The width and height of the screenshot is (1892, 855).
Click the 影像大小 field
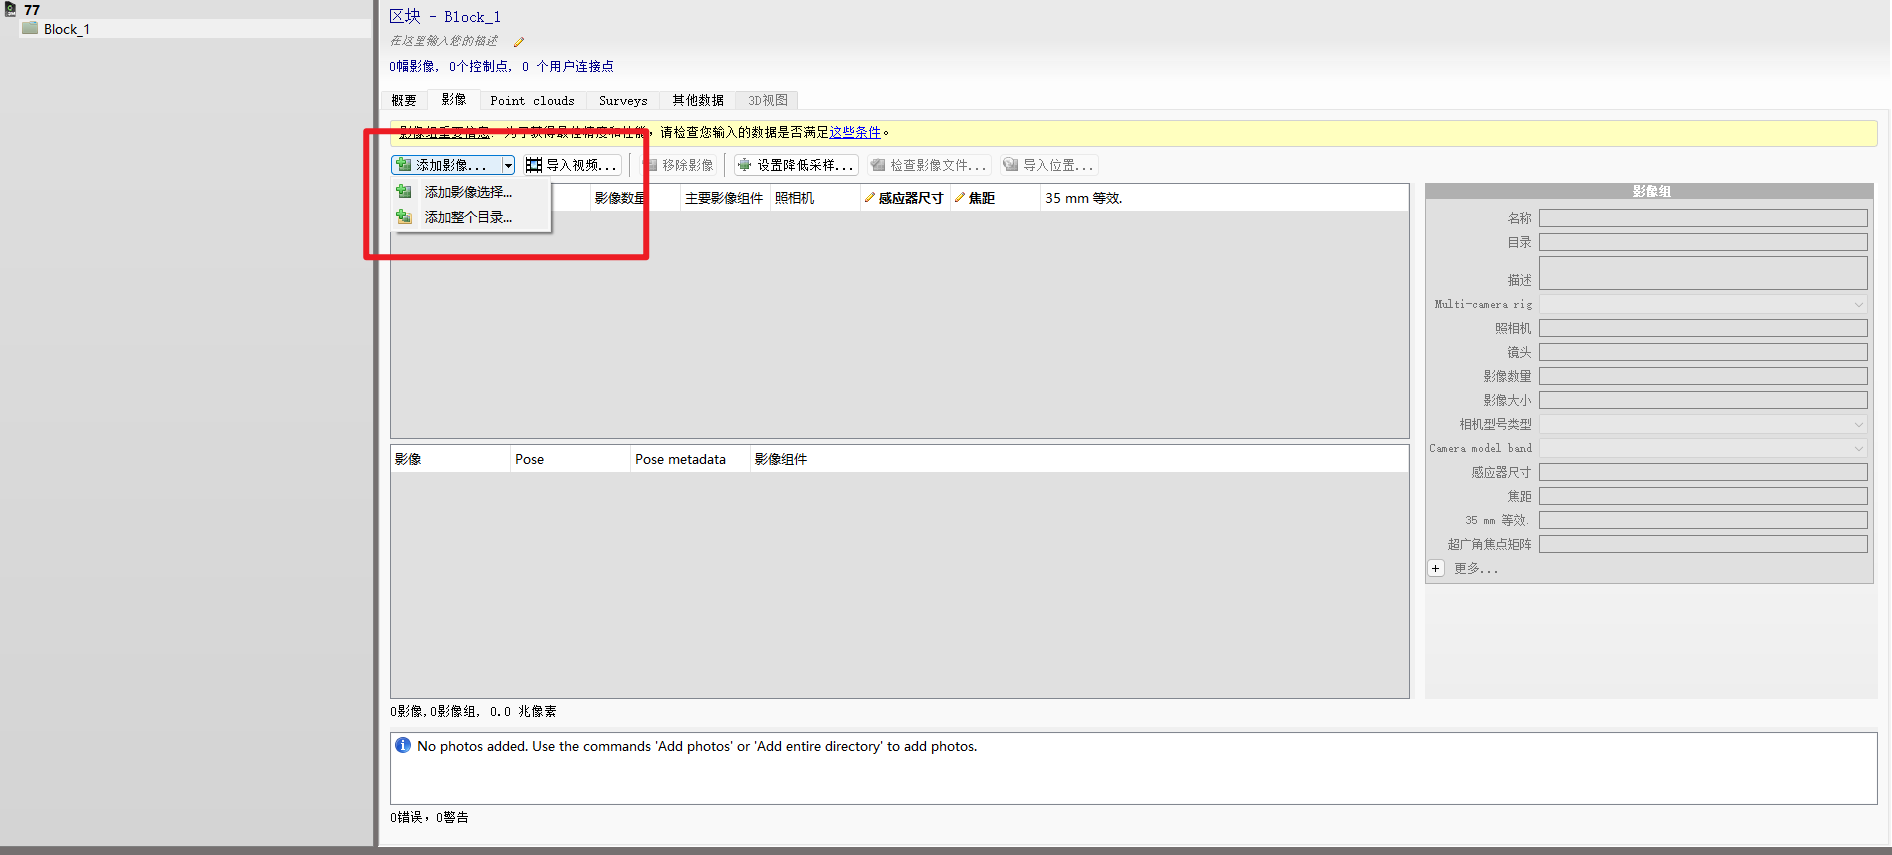point(1703,400)
